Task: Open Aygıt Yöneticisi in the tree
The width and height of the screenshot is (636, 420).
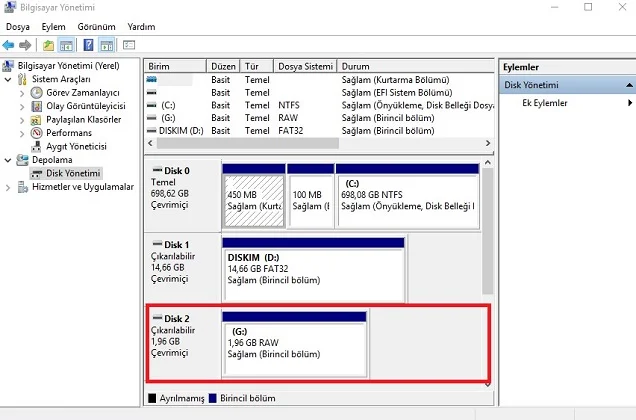Action: coord(76,146)
